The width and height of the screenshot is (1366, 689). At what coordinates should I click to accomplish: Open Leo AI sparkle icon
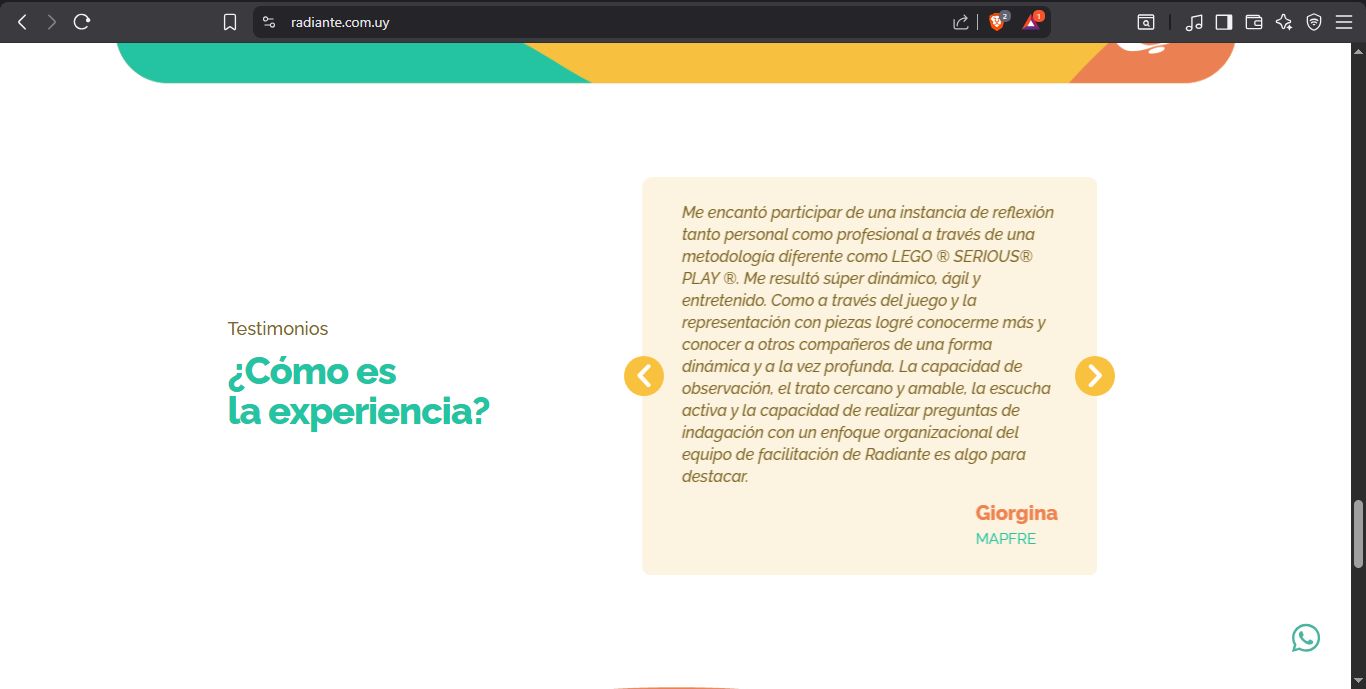1284,22
